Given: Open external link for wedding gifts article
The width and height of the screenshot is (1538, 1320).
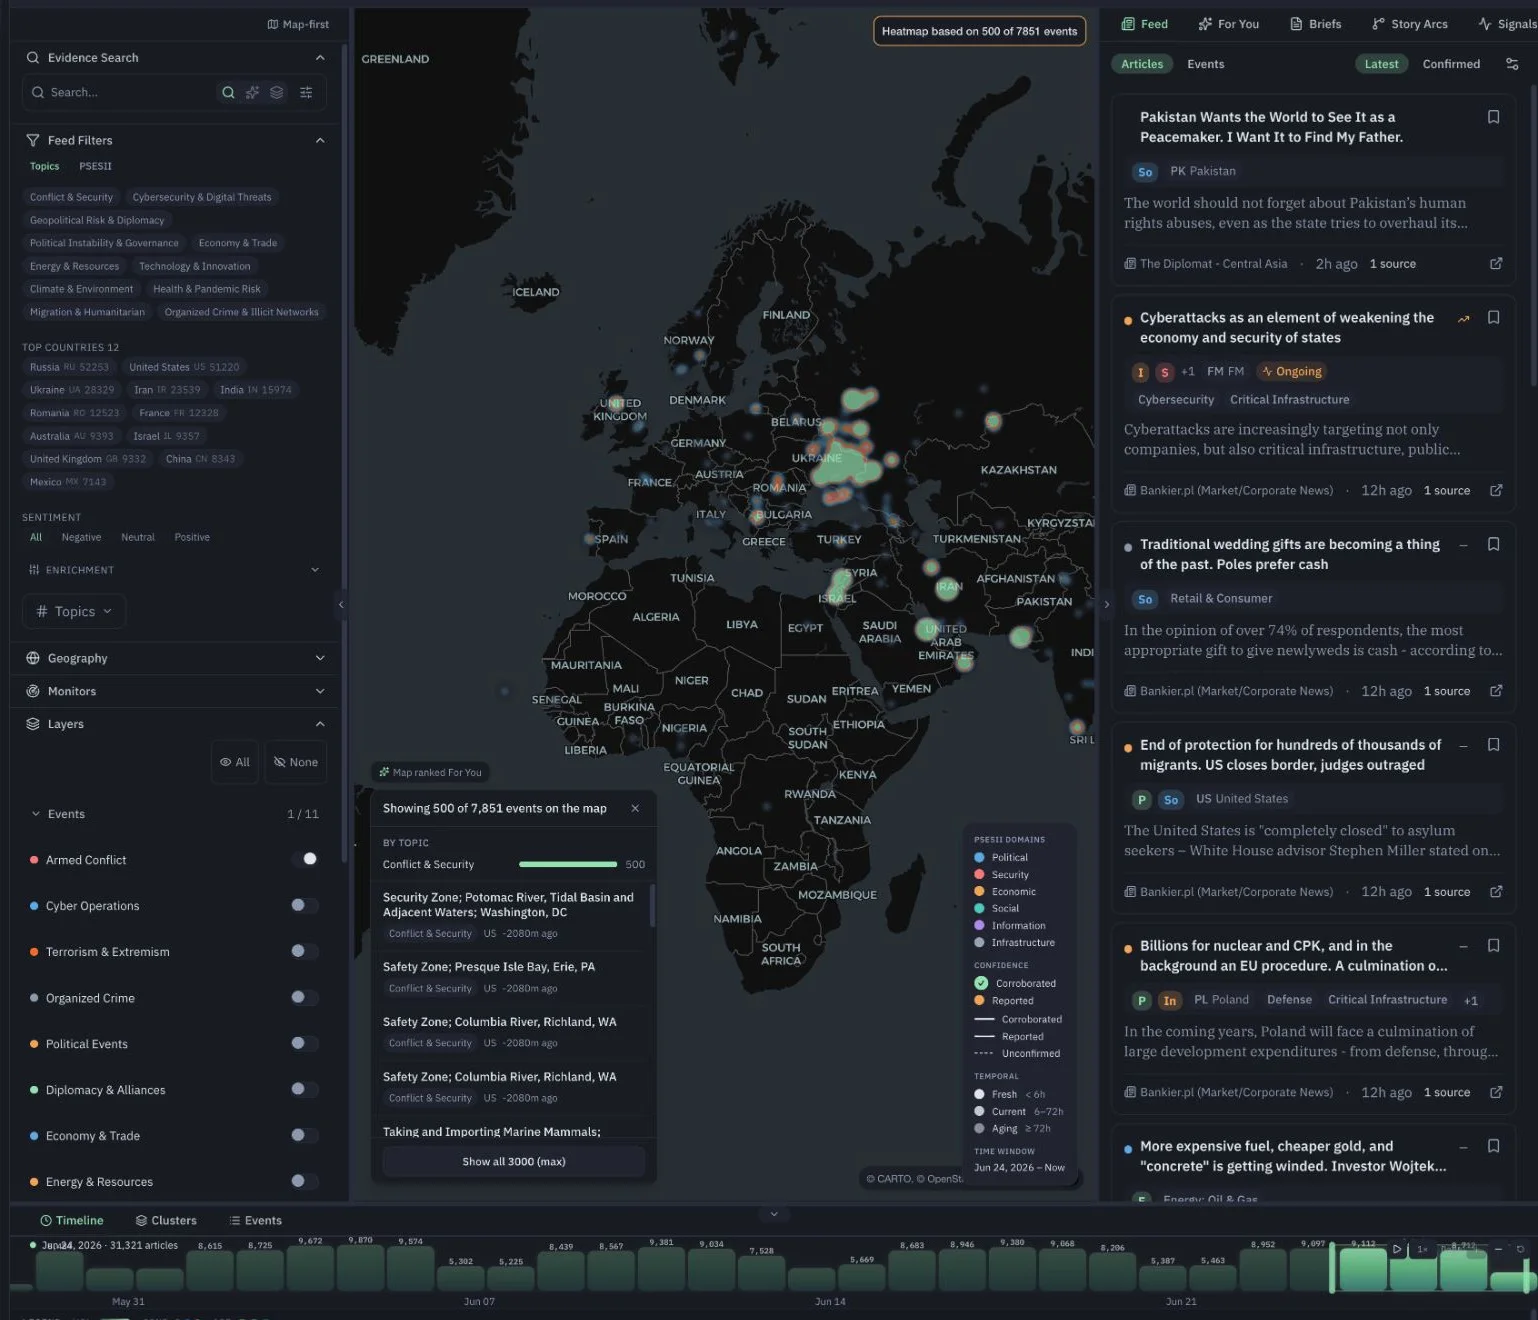Looking at the screenshot, I should coord(1496,691).
